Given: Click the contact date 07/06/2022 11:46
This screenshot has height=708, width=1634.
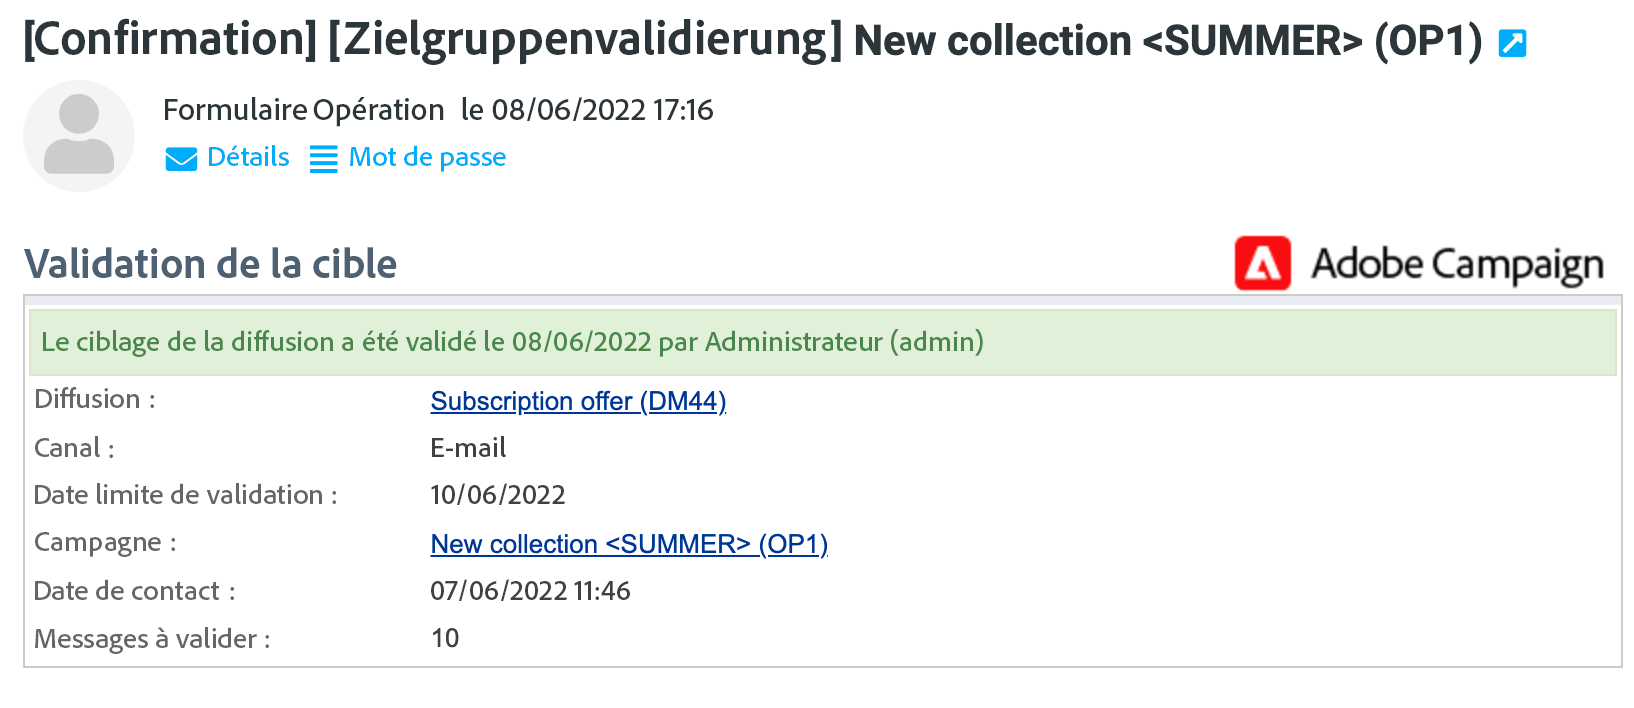Looking at the screenshot, I should click(530, 591).
